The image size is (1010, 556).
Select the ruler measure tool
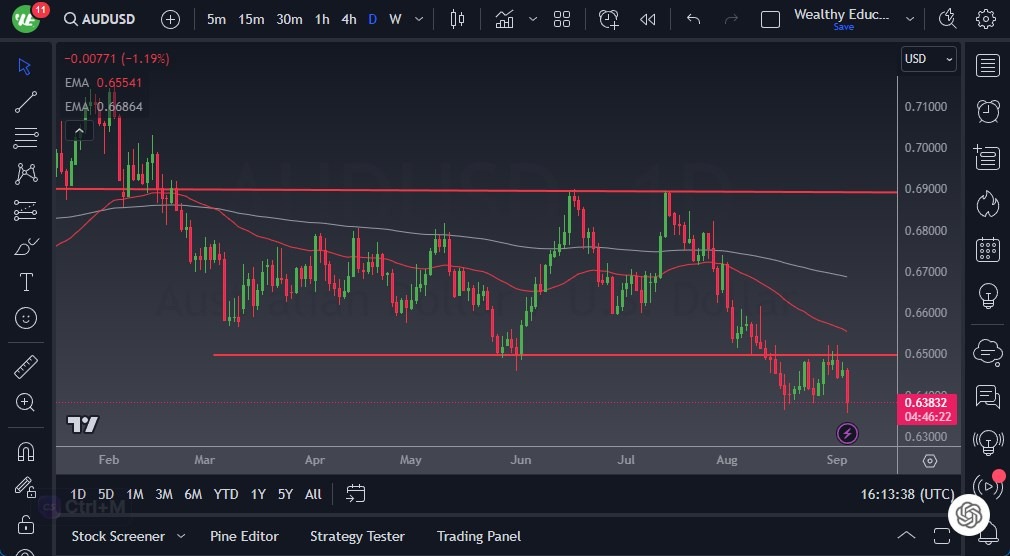[x=26, y=367]
